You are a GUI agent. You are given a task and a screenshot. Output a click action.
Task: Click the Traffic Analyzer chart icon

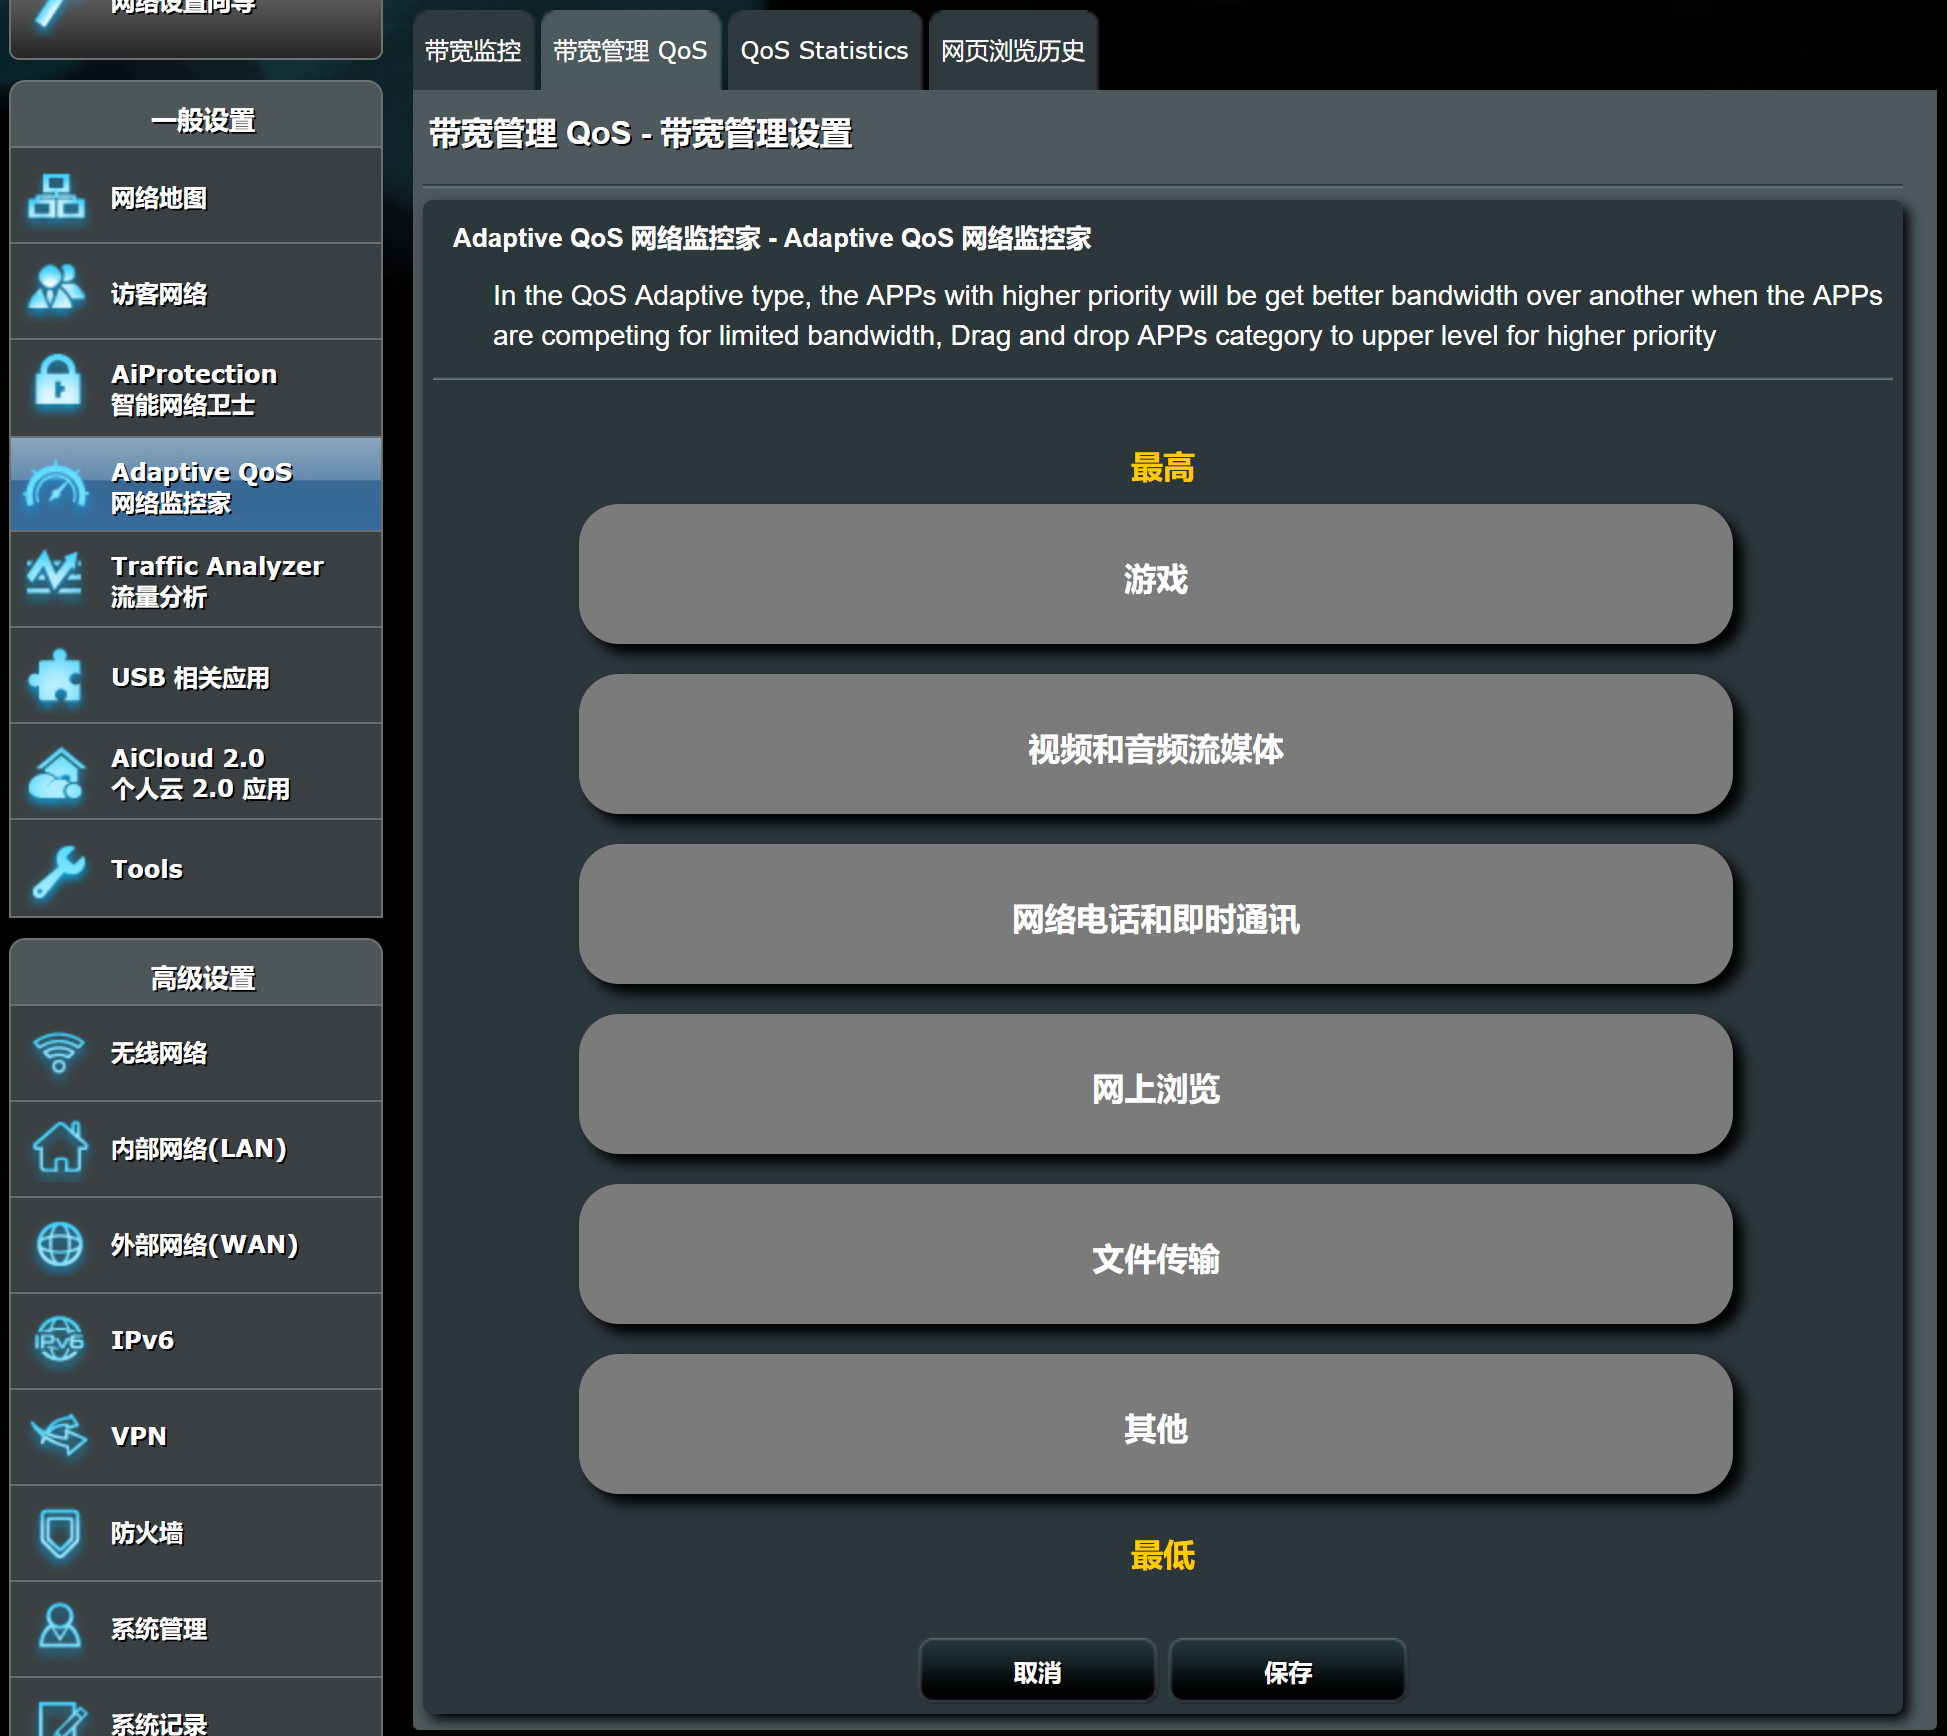[55, 579]
